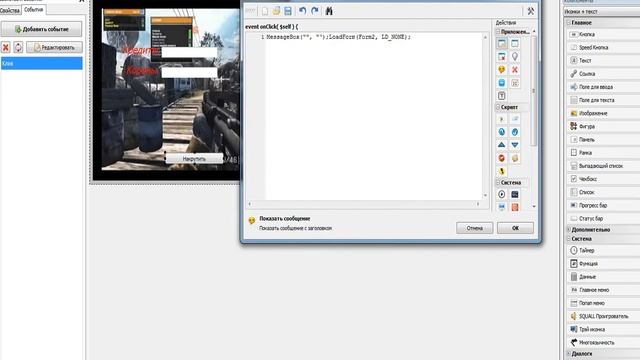Screen dimensions: 640x360
Task: Collapse the Главное components group
Action: [x=568, y=23]
